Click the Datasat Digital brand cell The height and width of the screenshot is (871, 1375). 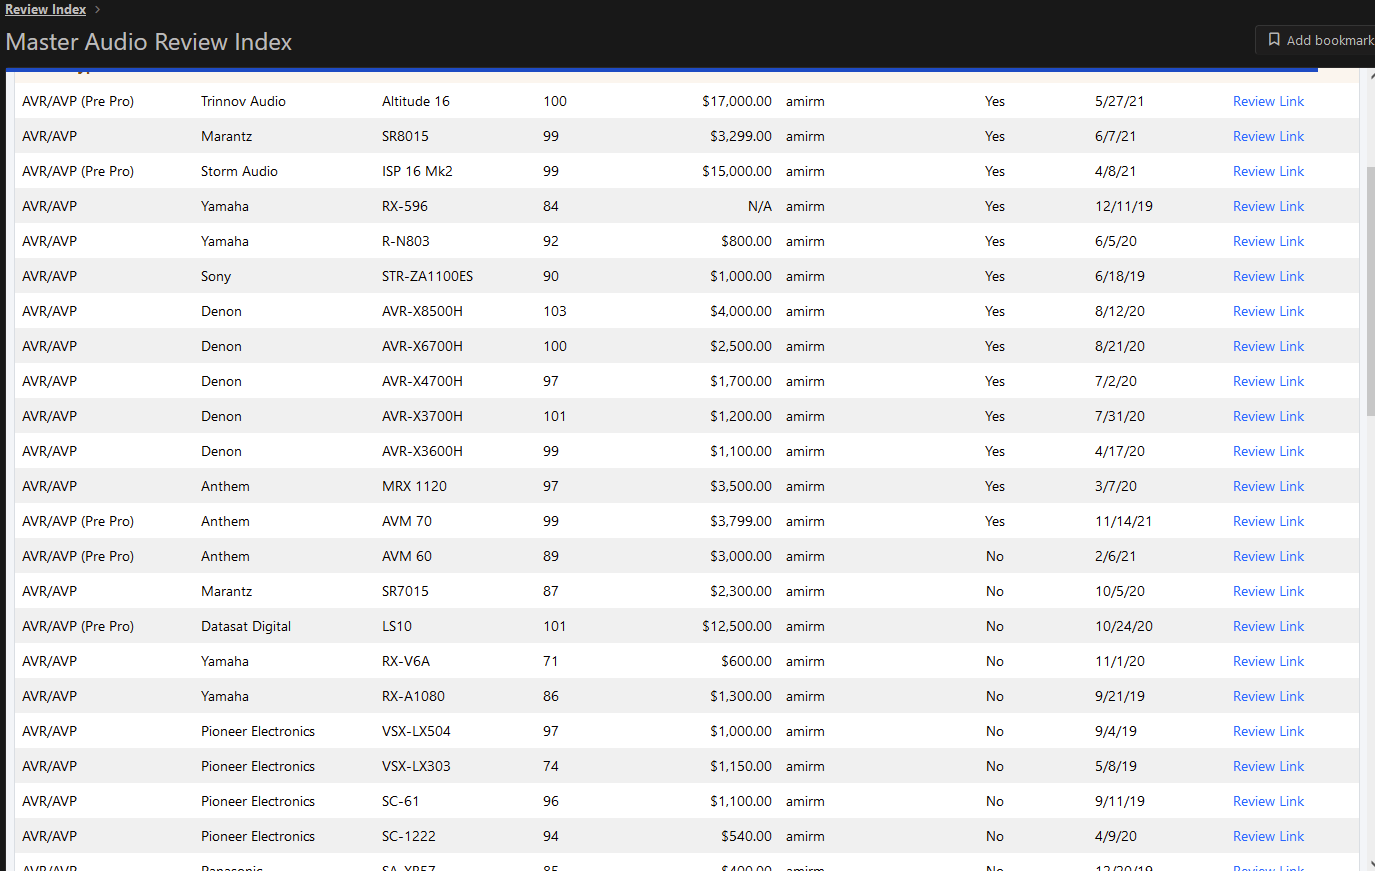tap(246, 626)
